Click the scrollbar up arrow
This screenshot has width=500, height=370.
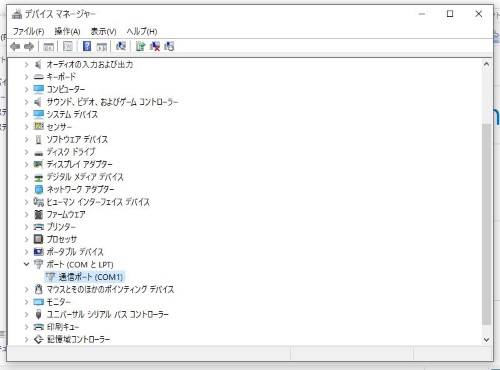click(x=486, y=64)
